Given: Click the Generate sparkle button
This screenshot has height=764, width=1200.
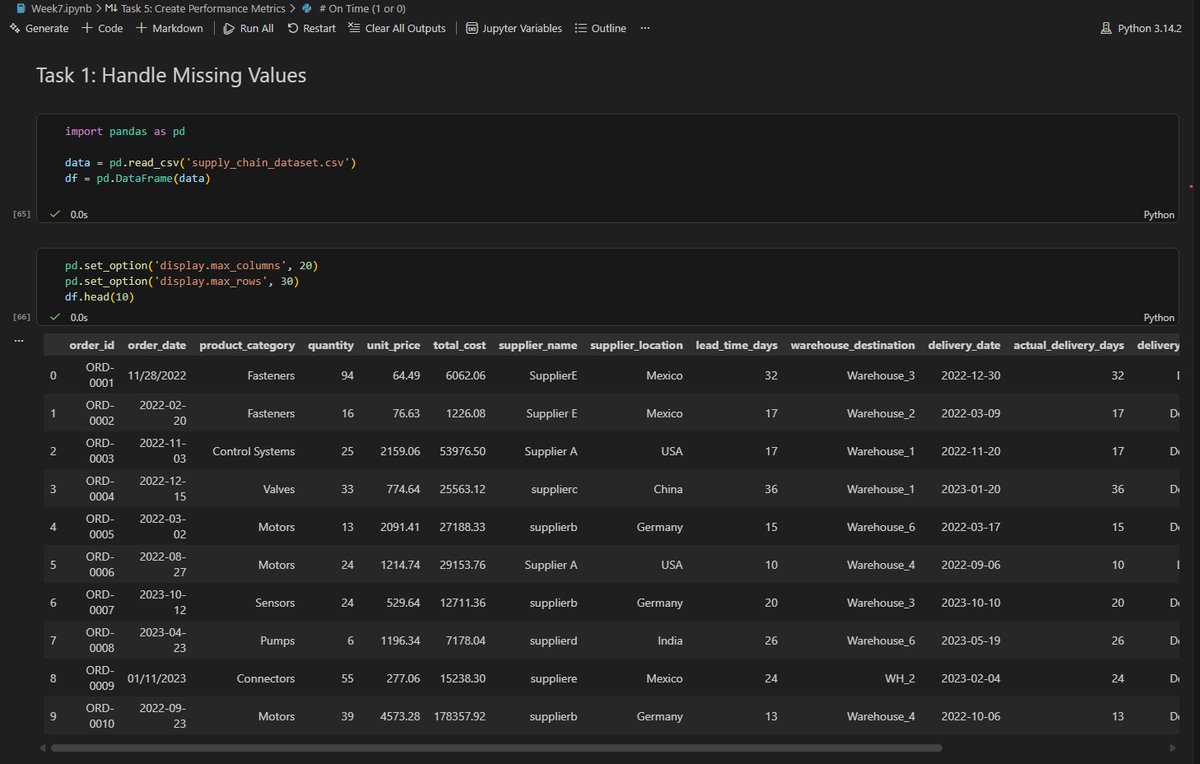Looking at the screenshot, I should click(39, 28).
